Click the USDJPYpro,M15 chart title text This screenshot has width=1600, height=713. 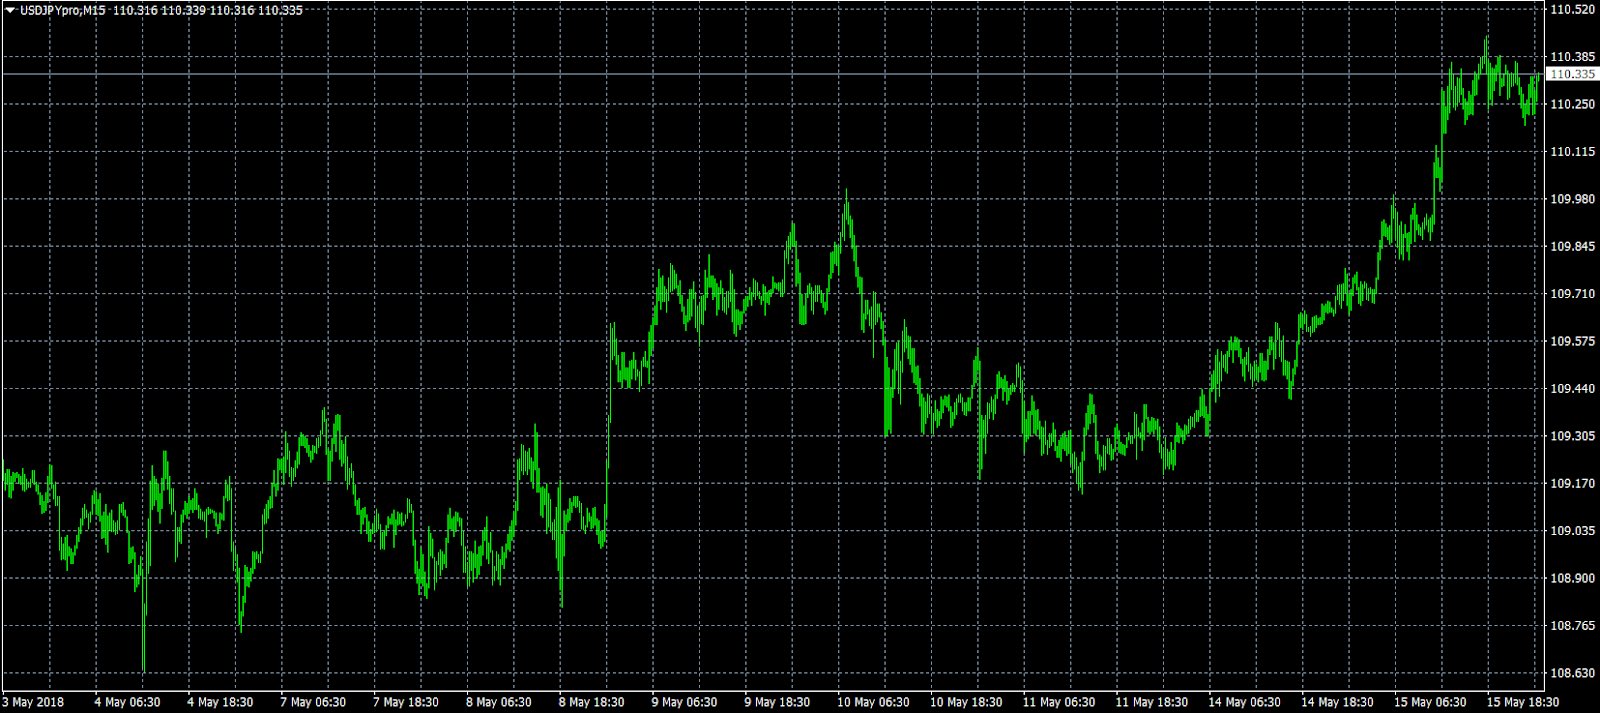[62, 10]
